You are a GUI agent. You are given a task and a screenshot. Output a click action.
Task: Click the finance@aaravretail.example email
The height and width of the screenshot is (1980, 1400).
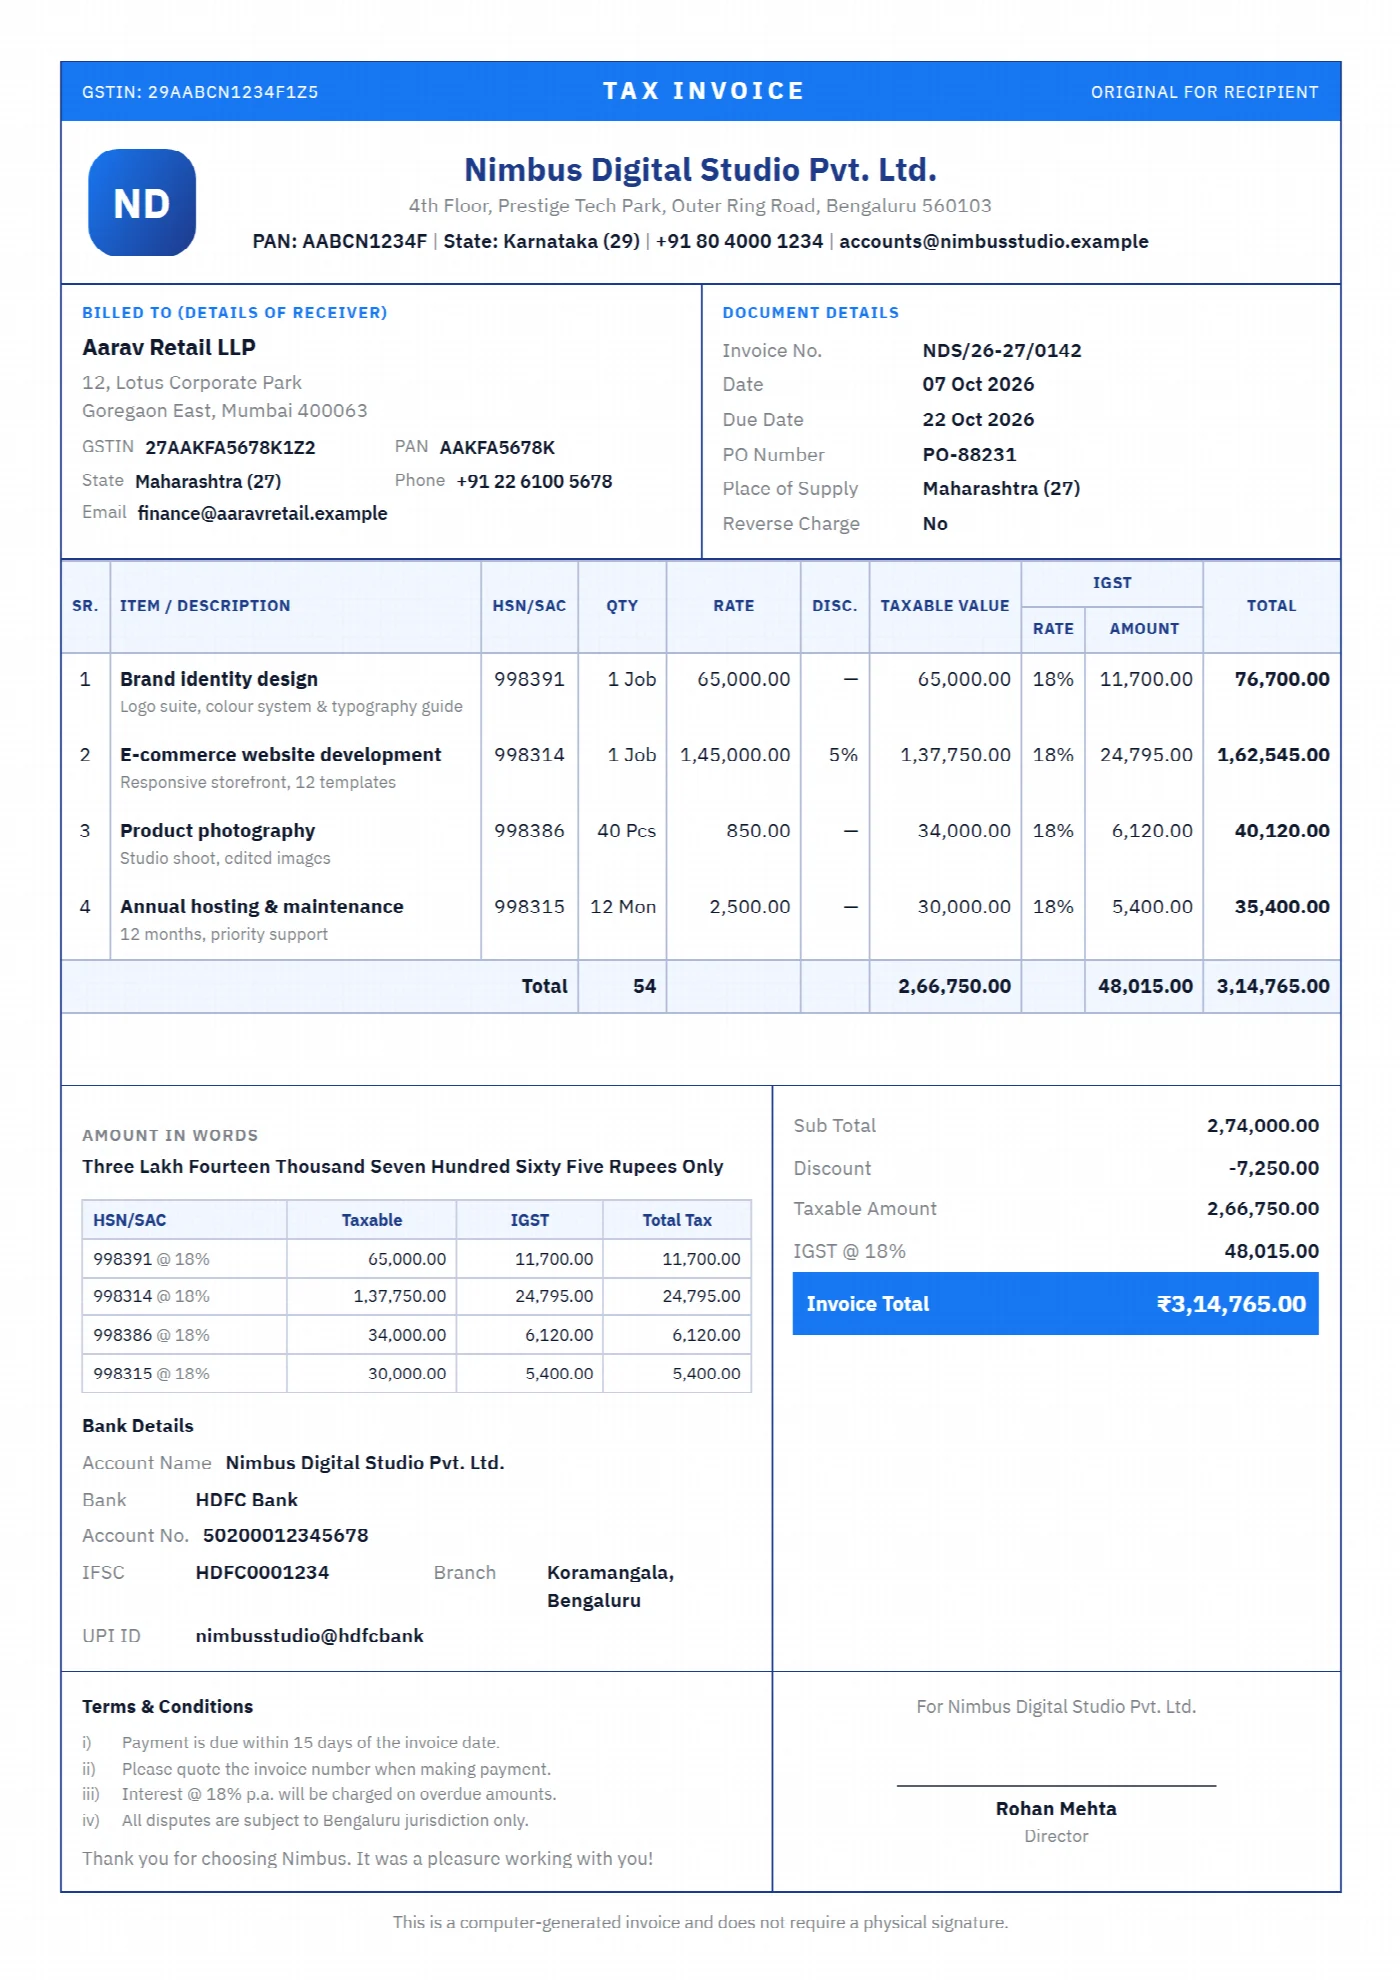point(262,513)
